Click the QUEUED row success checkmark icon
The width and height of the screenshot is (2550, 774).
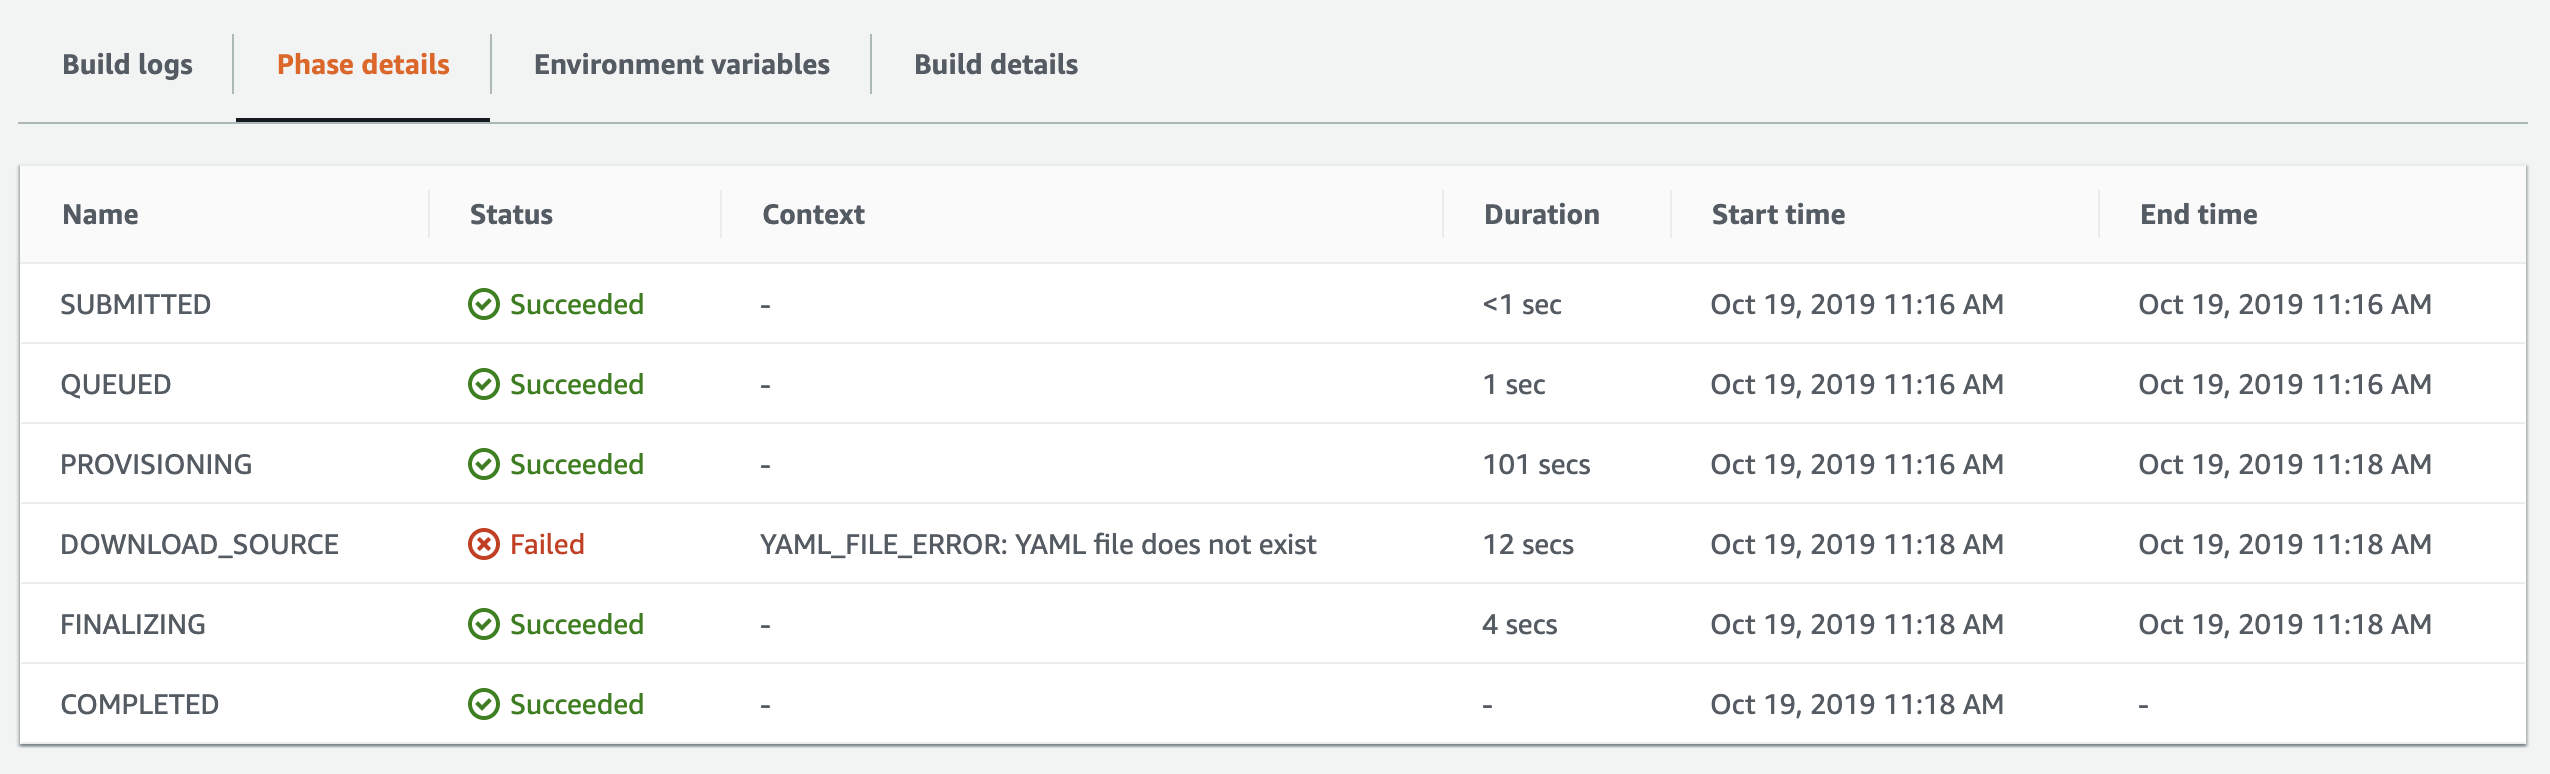click(484, 384)
